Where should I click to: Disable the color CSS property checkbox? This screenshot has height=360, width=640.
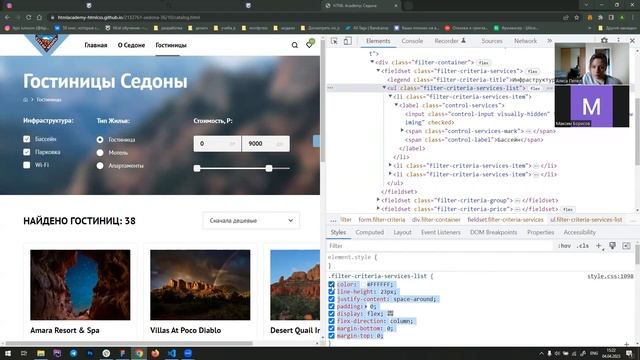click(331, 284)
